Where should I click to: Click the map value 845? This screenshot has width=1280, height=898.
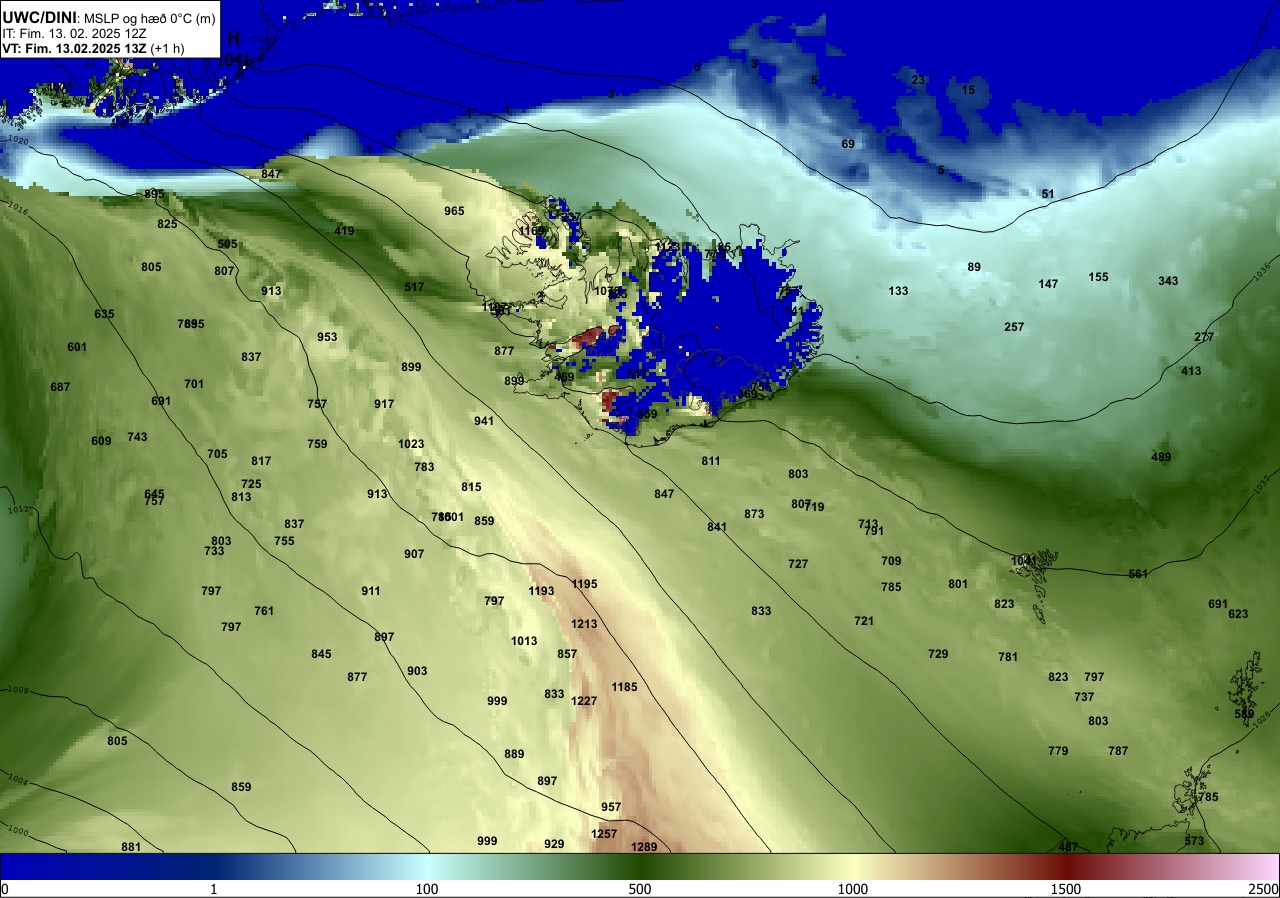click(321, 654)
